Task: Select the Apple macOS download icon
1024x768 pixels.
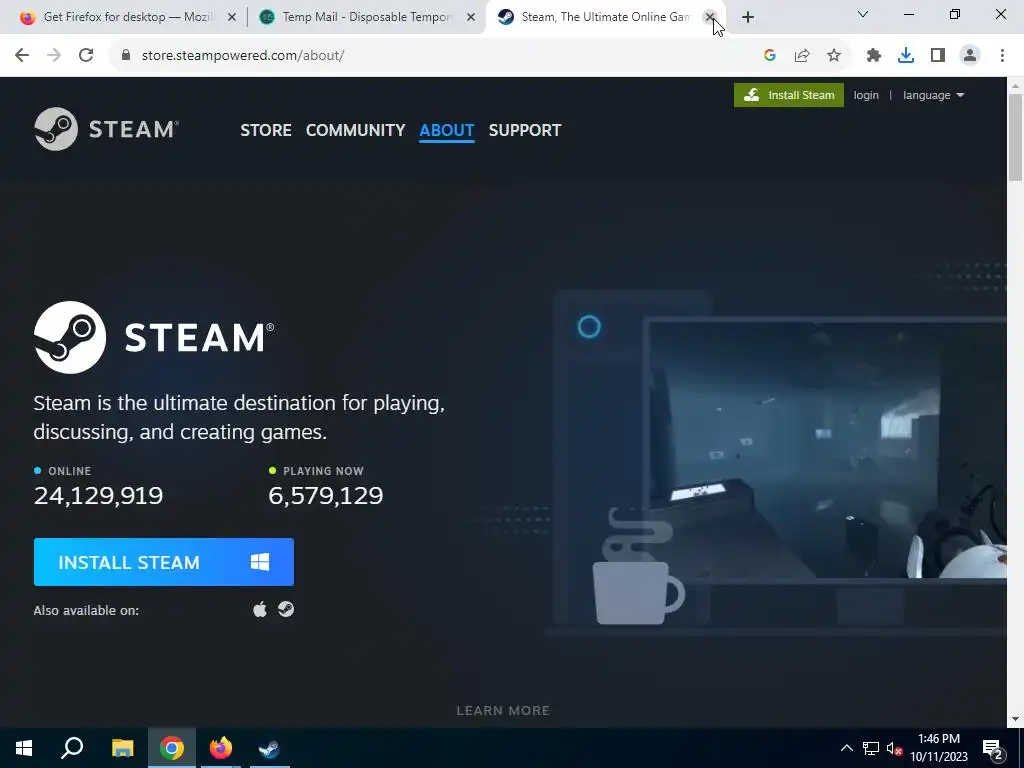Action: point(260,609)
